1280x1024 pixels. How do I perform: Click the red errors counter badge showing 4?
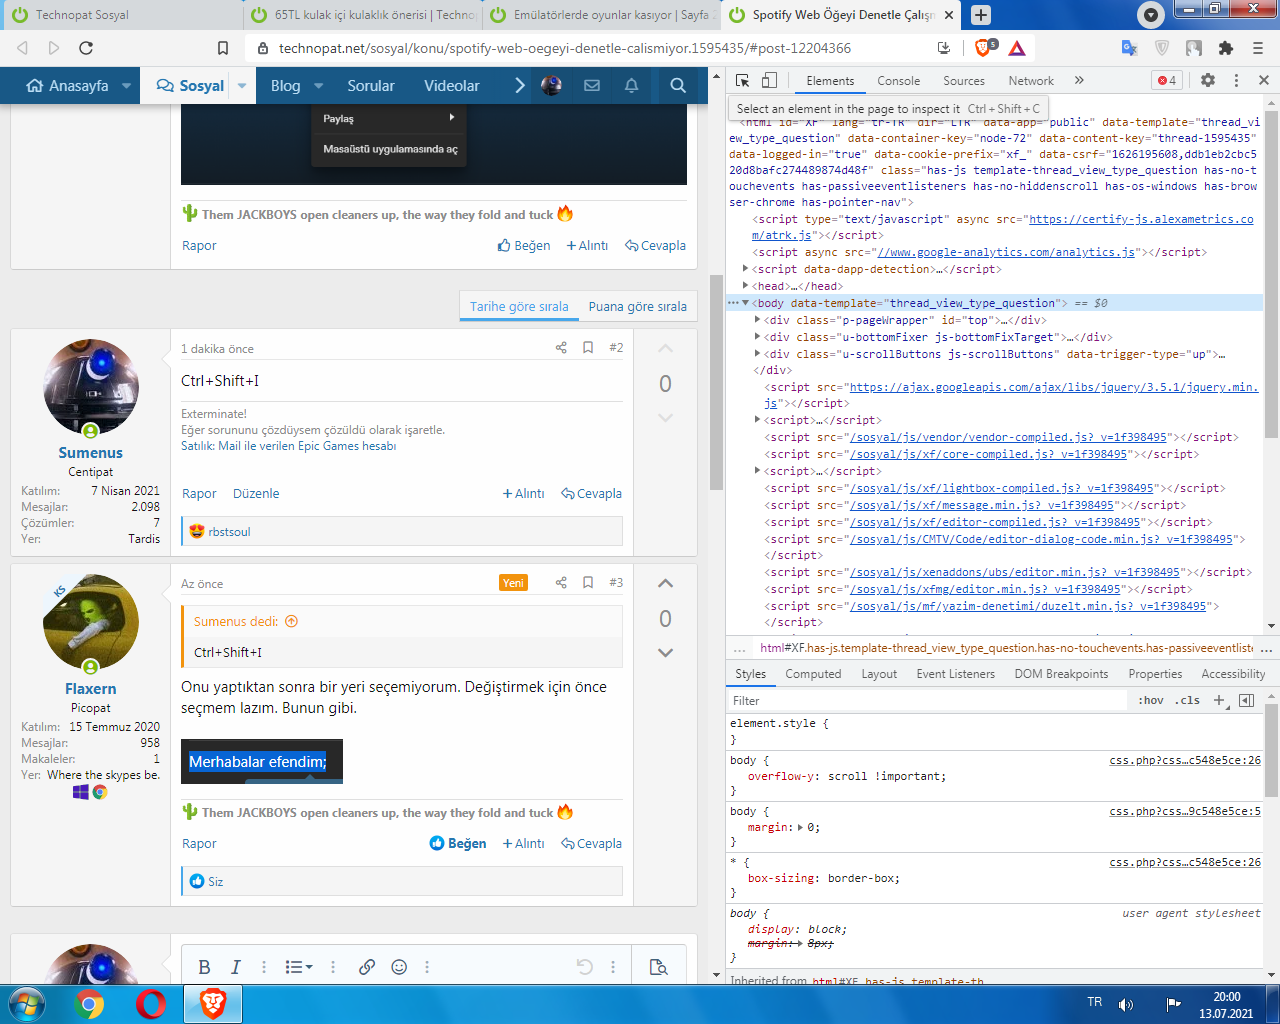click(x=1167, y=81)
